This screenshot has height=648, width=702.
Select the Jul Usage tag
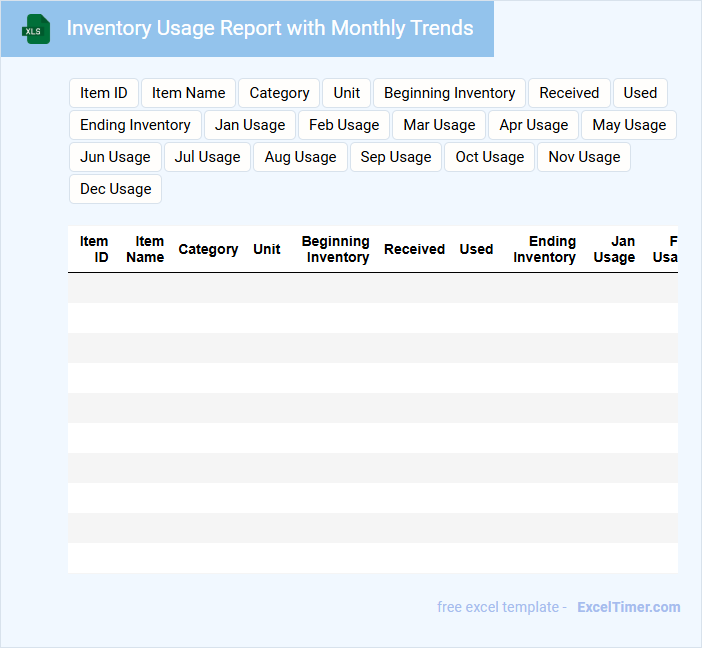[x=207, y=157]
